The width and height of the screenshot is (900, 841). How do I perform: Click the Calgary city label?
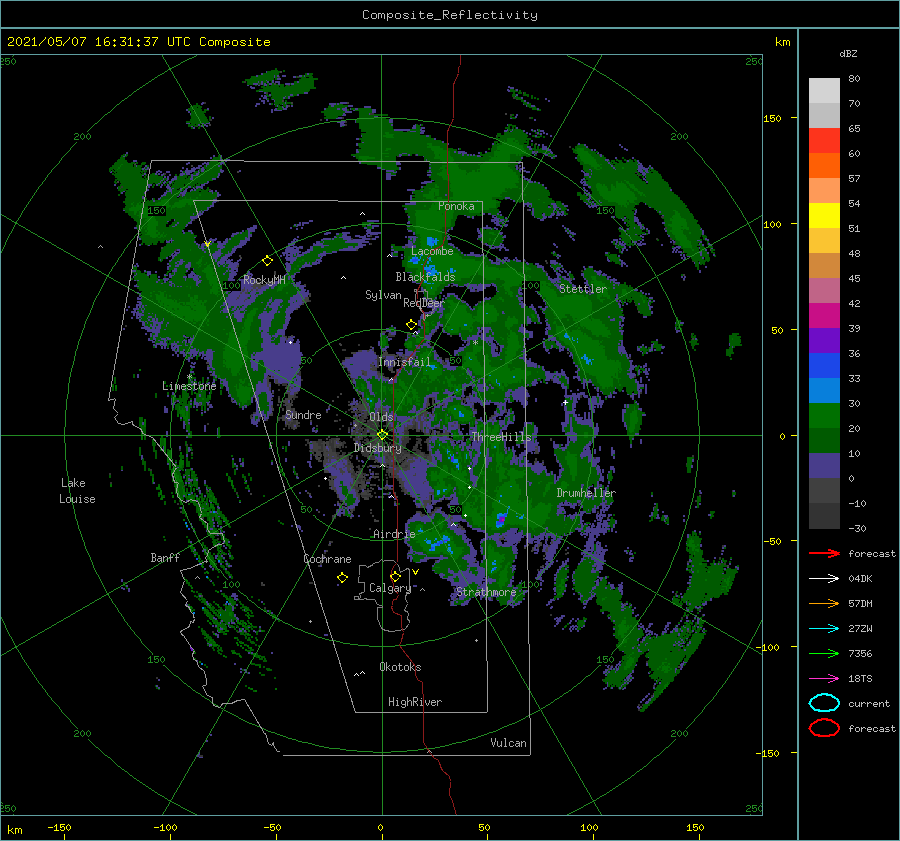pos(390,588)
